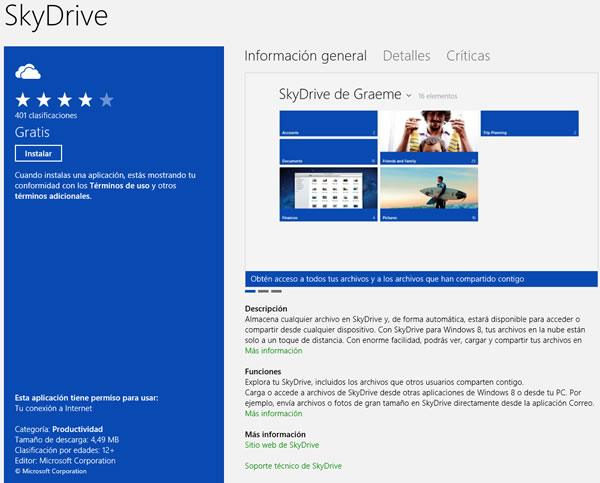The image size is (600, 483).
Task: Open Sitio web de SkyDrive link
Action: [x=282, y=445]
